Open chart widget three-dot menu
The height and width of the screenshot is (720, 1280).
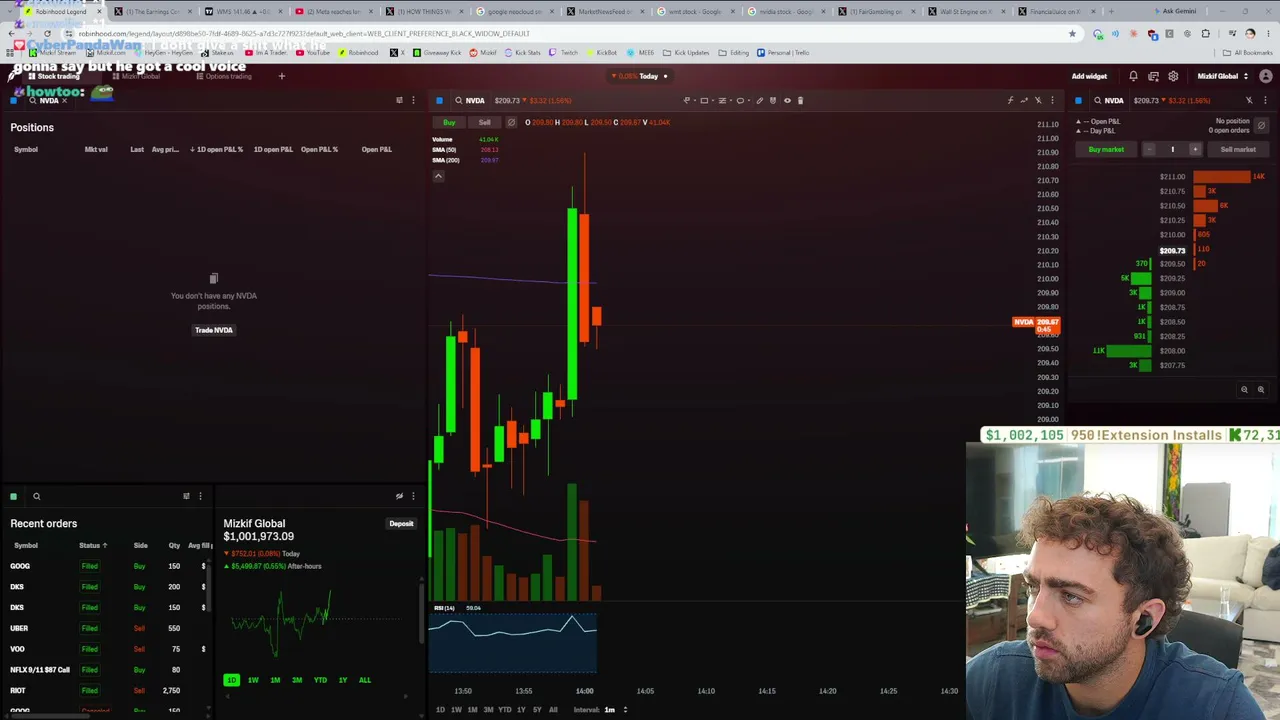pyautogui.click(x=1052, y=100)
